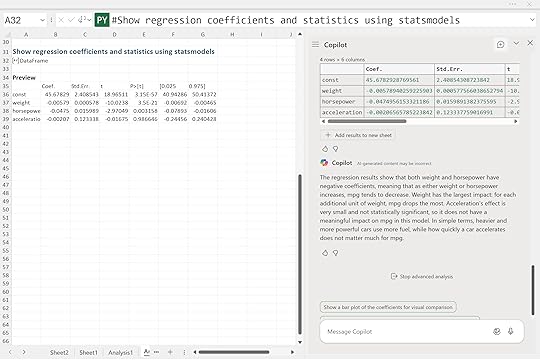Click the formula bar Python comment text
Viewport: 540px width, 360px height.
(x=286, y=20)
